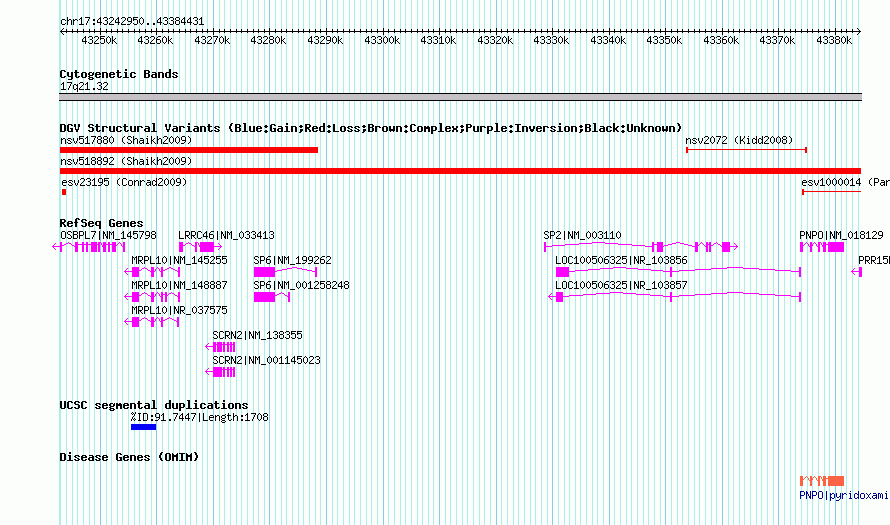Select the LOC100506325|NR_103856 transcript glyph
The height and width of the screenshot is (525, 890).
click(x=678, y=272)
